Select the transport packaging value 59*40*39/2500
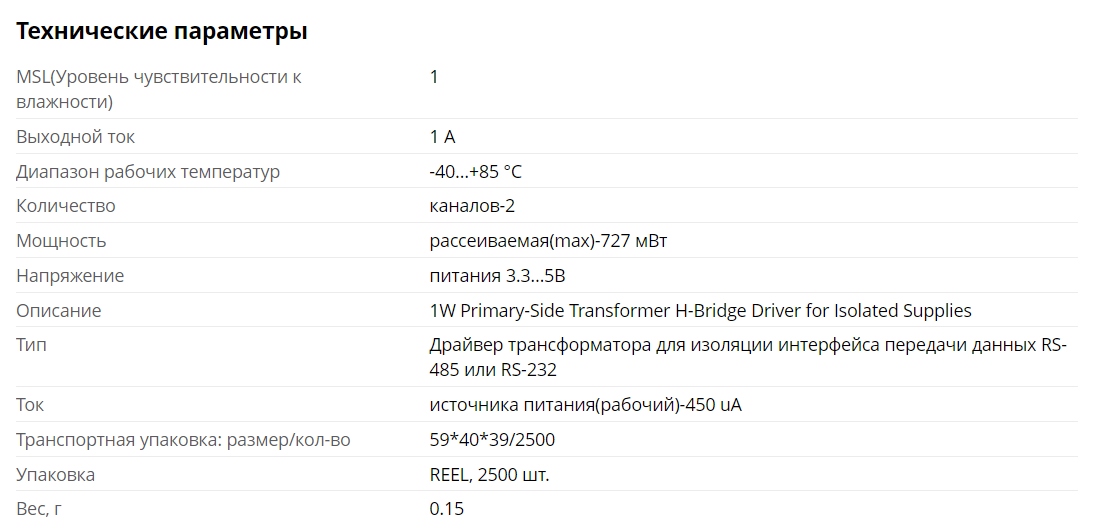The width and height of the screenshot is (1115, 532). (492, 440)
